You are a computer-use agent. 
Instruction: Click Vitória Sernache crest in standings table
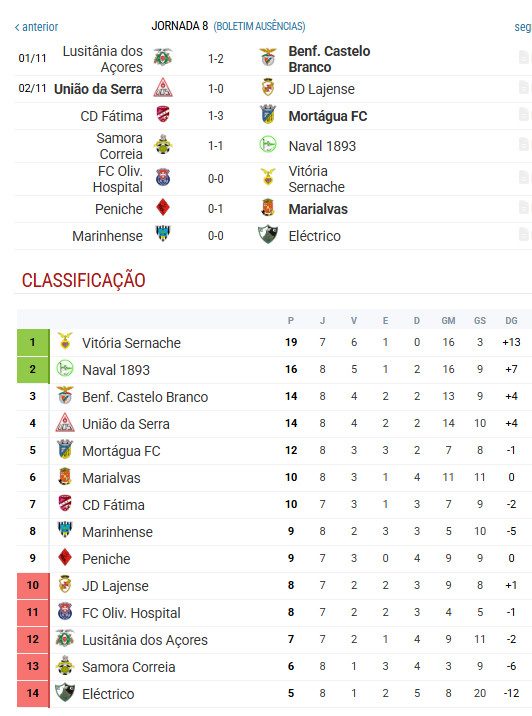[x=65, y=342]
